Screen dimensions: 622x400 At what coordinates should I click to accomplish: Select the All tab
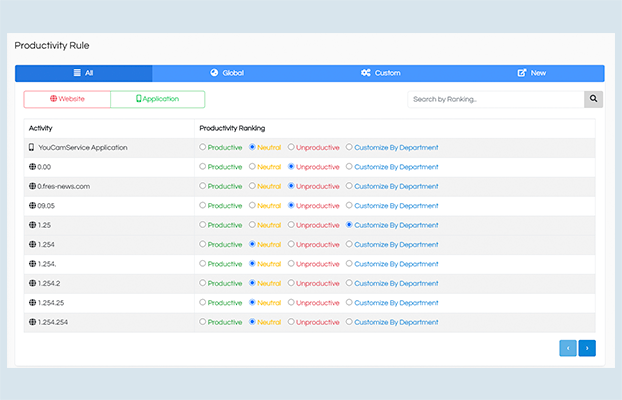coord(84,73)
